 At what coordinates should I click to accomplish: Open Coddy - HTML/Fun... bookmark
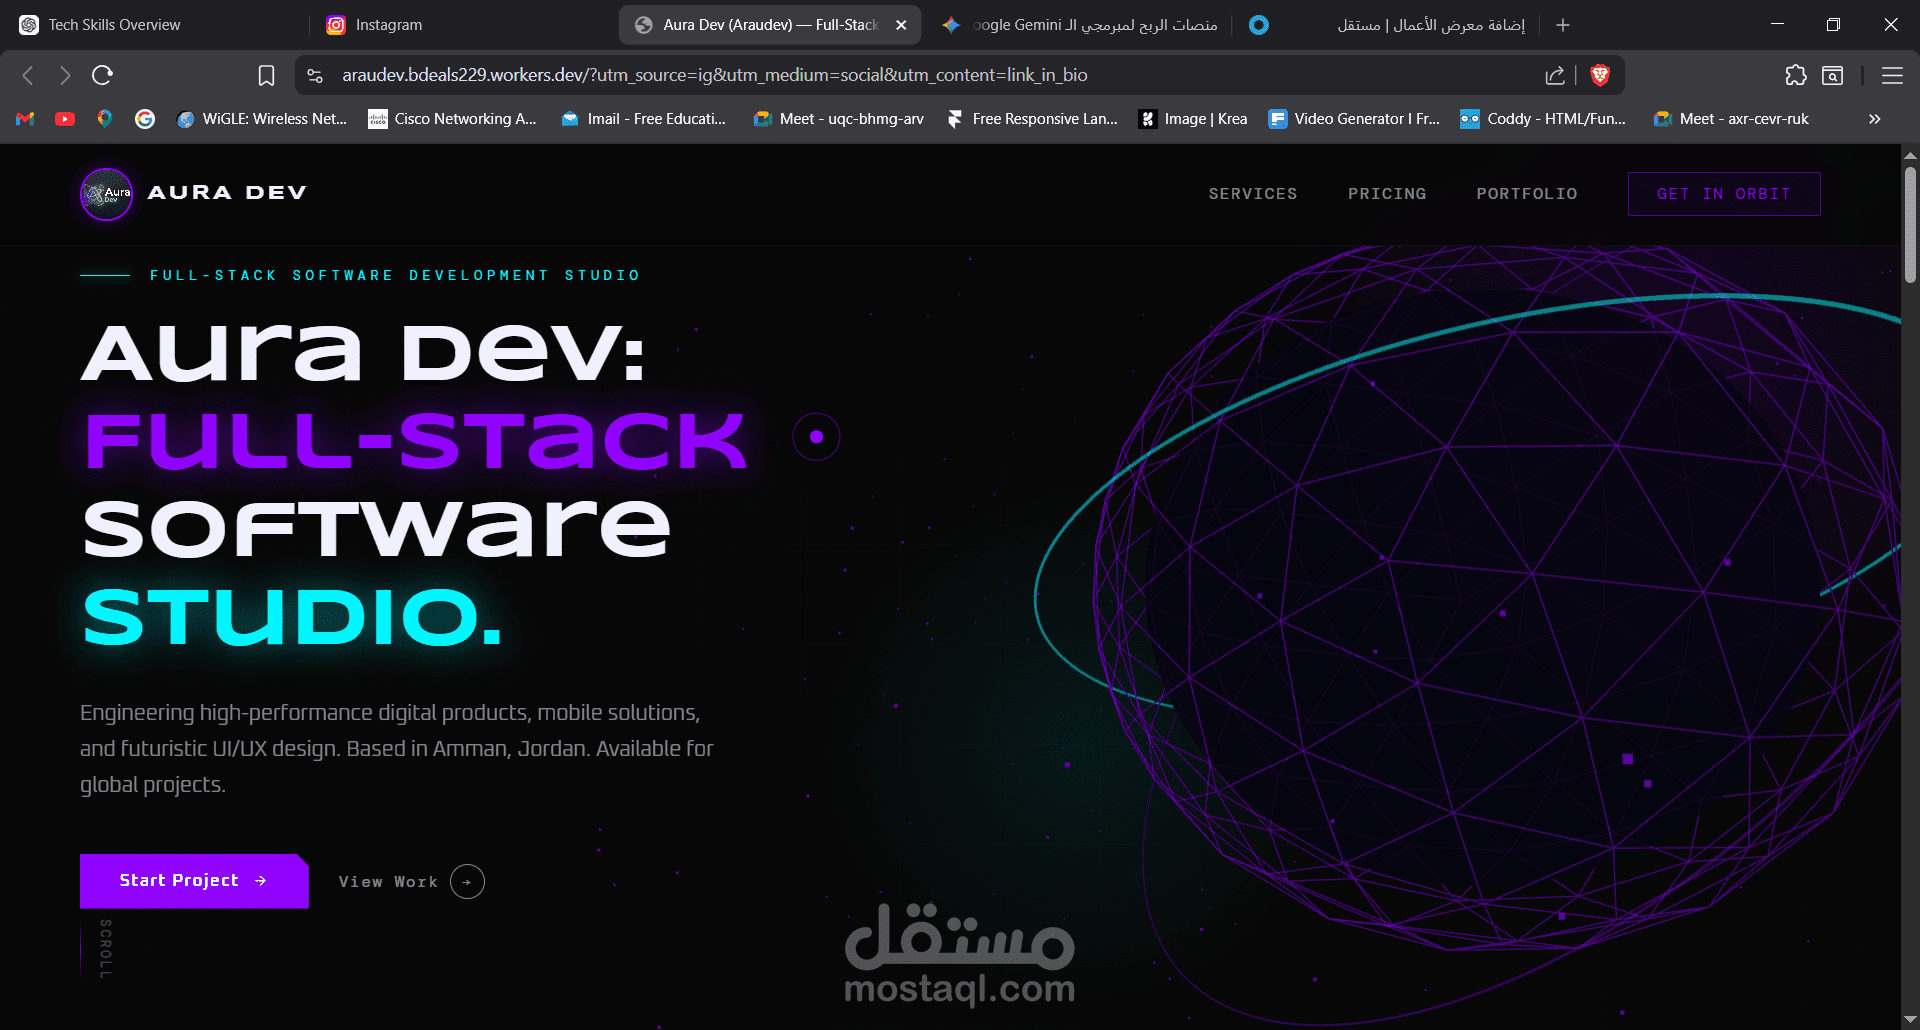tap(1544, 119)
